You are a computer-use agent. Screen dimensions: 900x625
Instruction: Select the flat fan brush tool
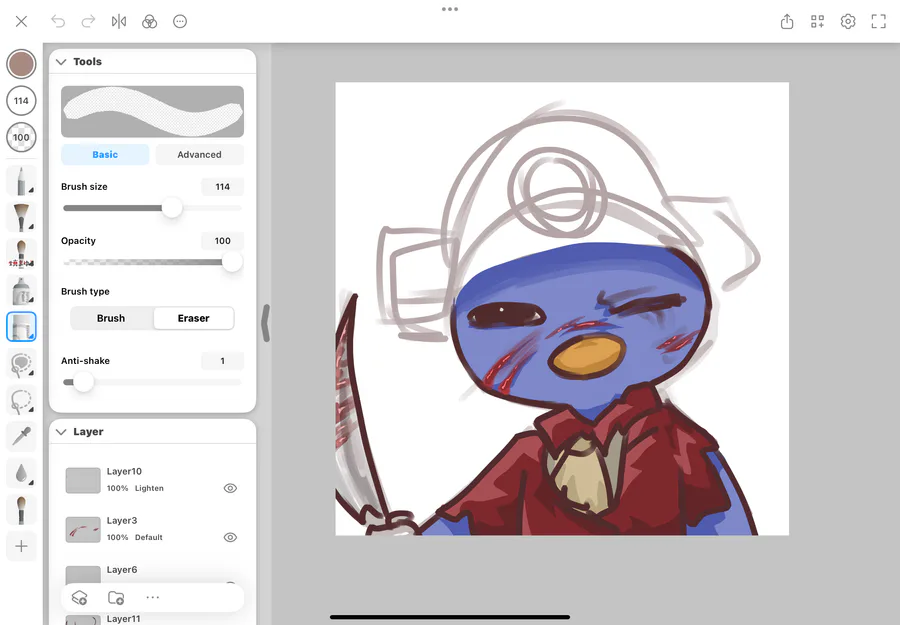pos(21,217)
